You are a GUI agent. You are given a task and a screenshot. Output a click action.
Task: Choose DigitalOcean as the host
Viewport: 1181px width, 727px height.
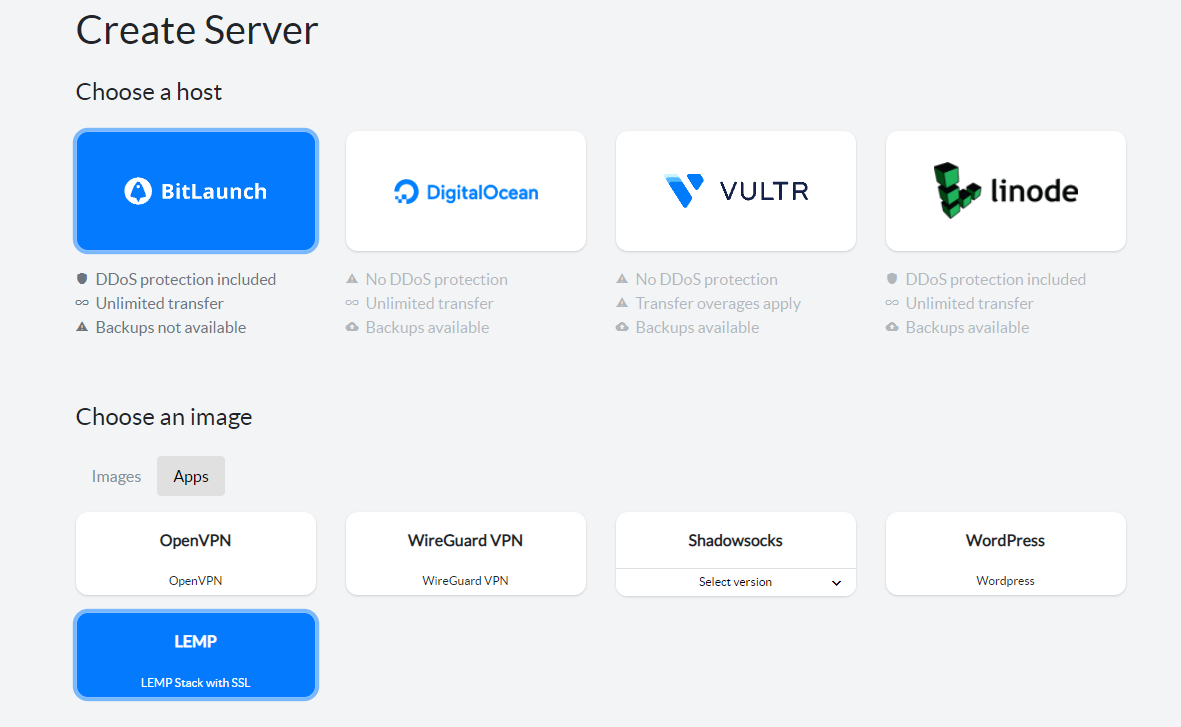pyautogui.click(x=465, y=191)
